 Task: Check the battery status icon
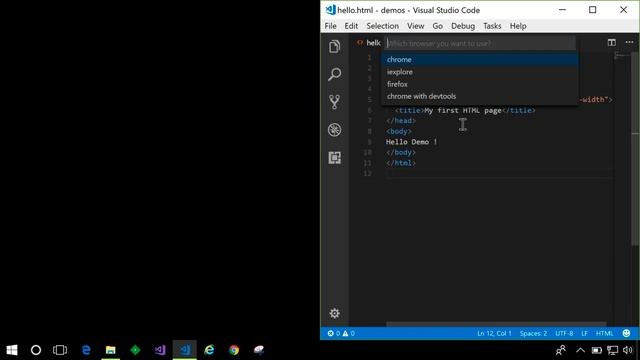tap(596, 350)
